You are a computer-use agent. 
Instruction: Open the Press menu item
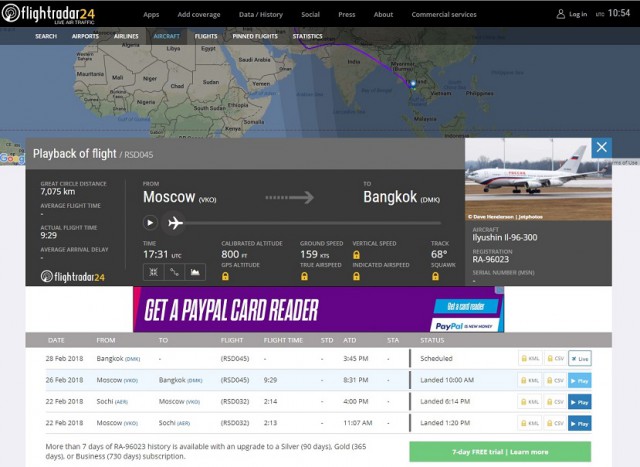click(347, 14)
